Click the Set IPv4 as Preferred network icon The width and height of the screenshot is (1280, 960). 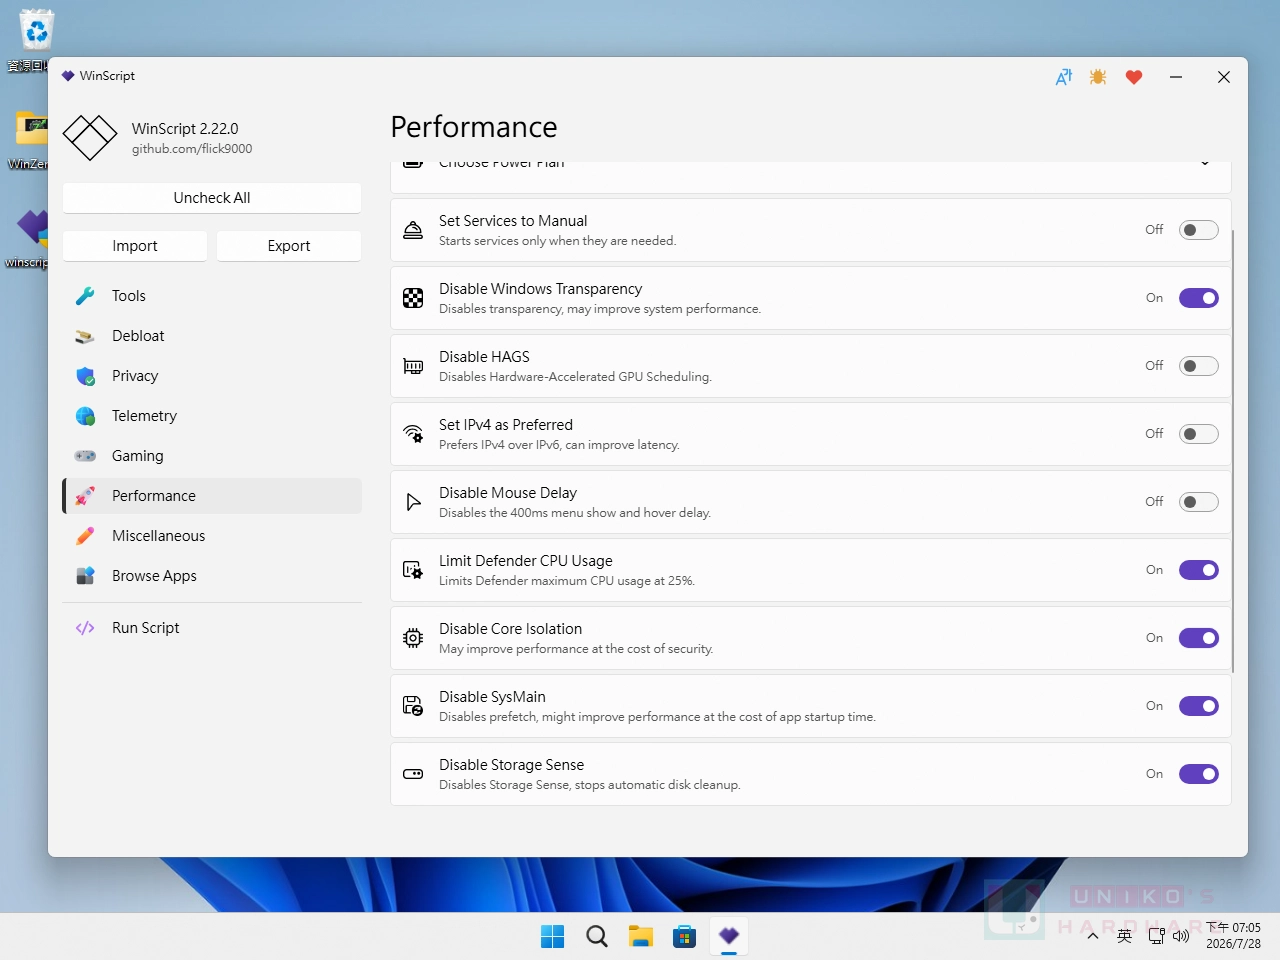click(x=413, y=434)
